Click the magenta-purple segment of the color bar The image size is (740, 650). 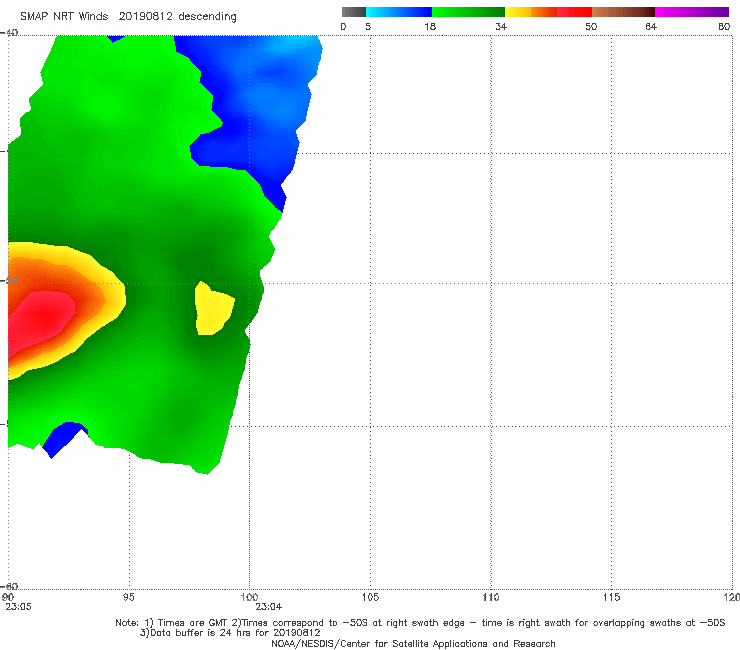(x=692, y=12)
